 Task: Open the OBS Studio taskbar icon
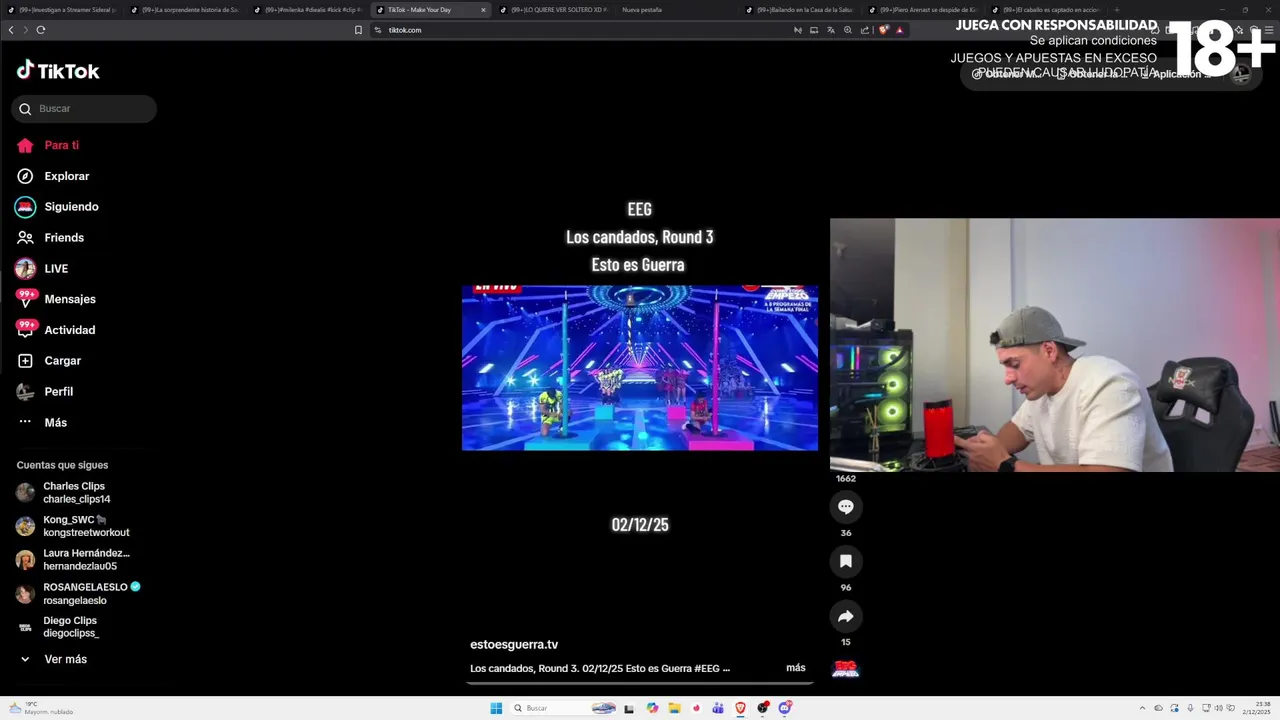pos(763,708)
